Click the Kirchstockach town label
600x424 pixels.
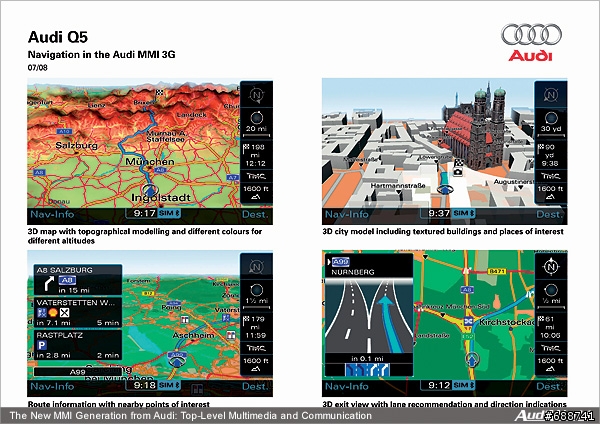click(x=507, y=322)
